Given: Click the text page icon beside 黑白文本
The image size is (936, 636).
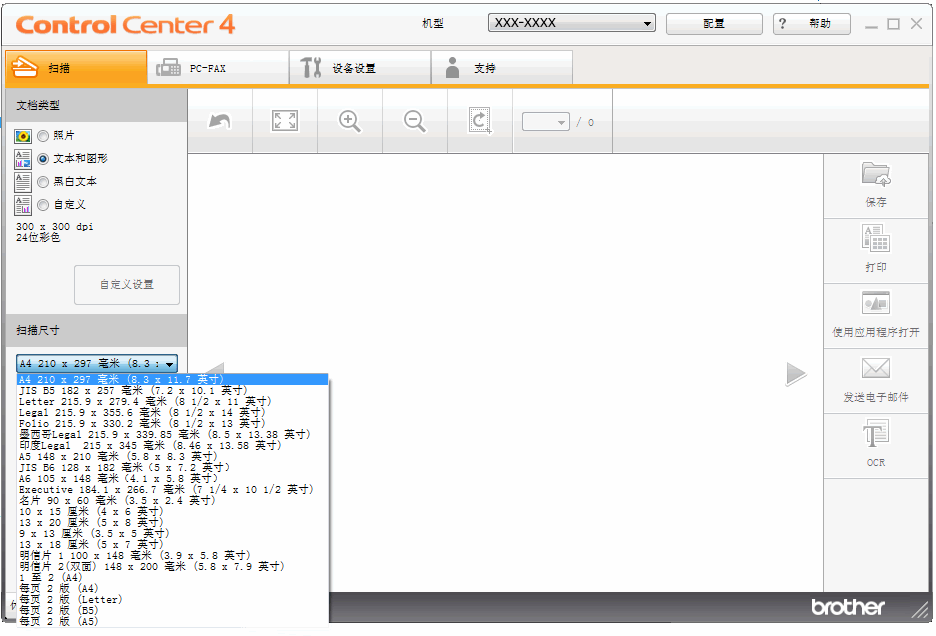Looking at the screenshot, I should pos(23,182).
